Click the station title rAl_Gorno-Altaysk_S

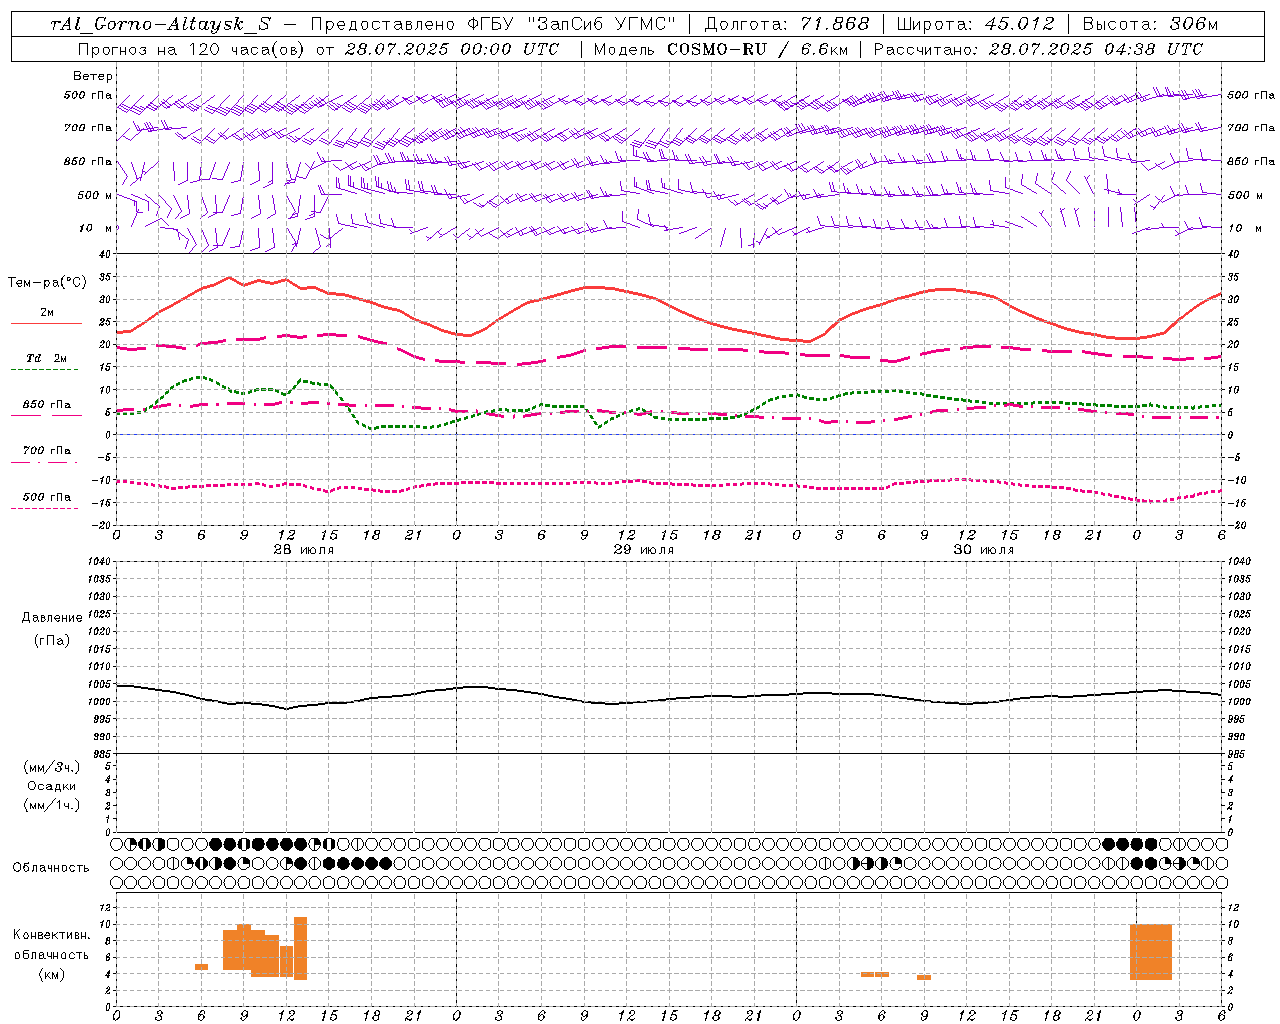(x=160, y=25)
